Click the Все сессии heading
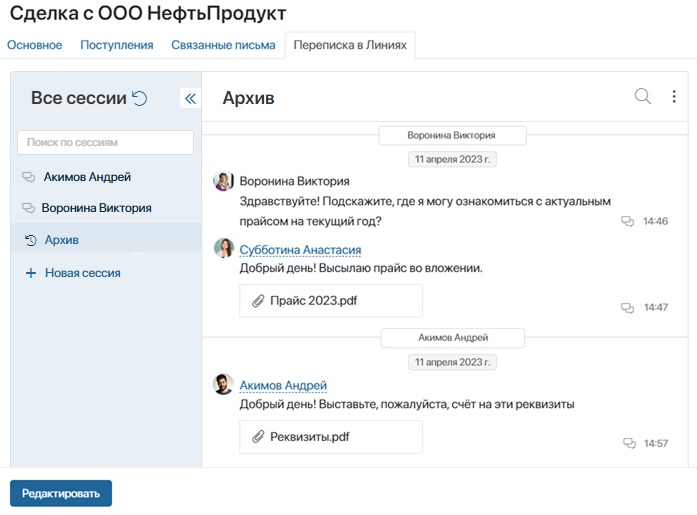The width and height of the screenshot is (697, 515). (79, 98)
